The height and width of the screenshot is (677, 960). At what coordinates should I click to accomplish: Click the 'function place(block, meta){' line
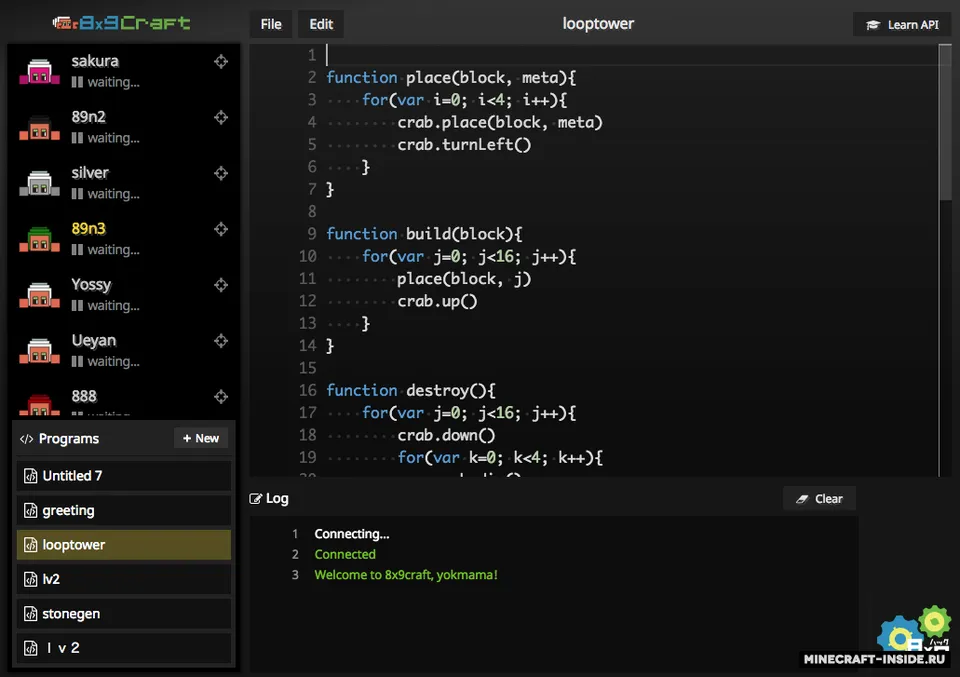pos(451,78)
